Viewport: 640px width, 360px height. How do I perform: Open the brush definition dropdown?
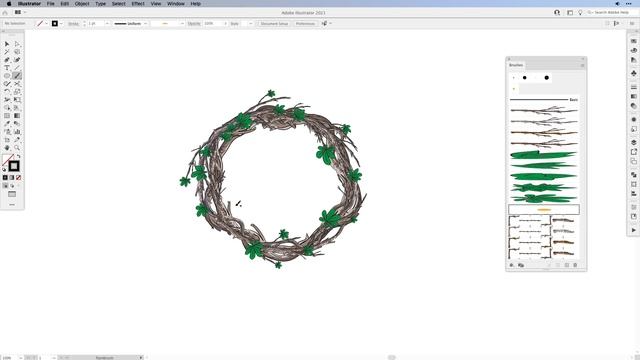182,24
